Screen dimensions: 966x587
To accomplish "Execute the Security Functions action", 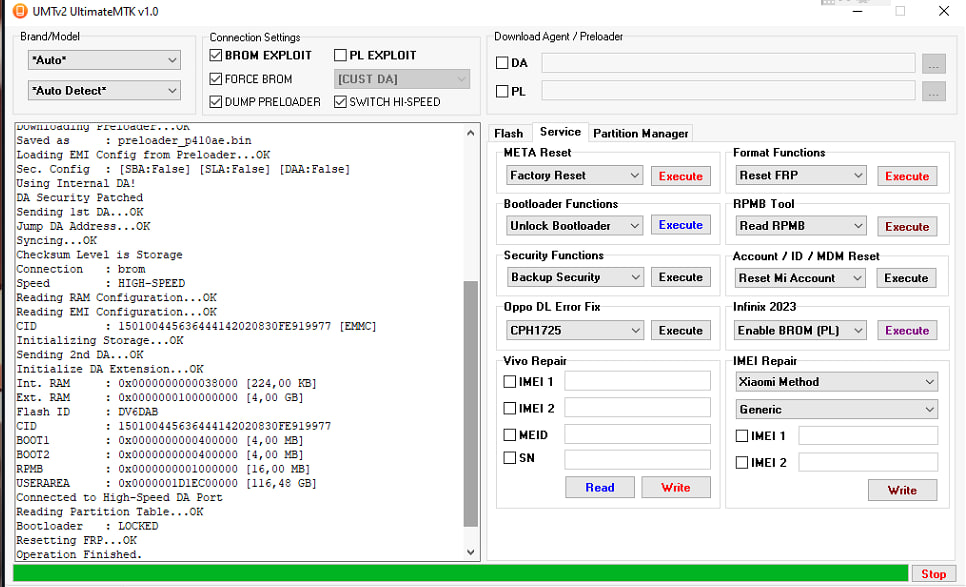I will point(681,277).
